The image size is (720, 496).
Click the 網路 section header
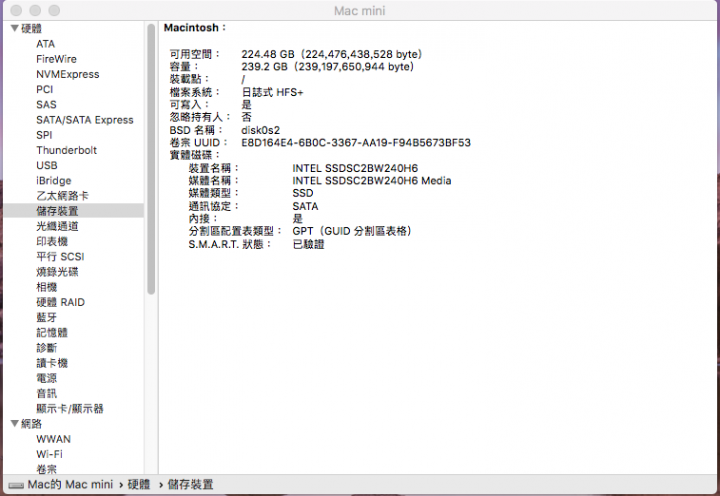pyautogui.click(x=32, y=423)
